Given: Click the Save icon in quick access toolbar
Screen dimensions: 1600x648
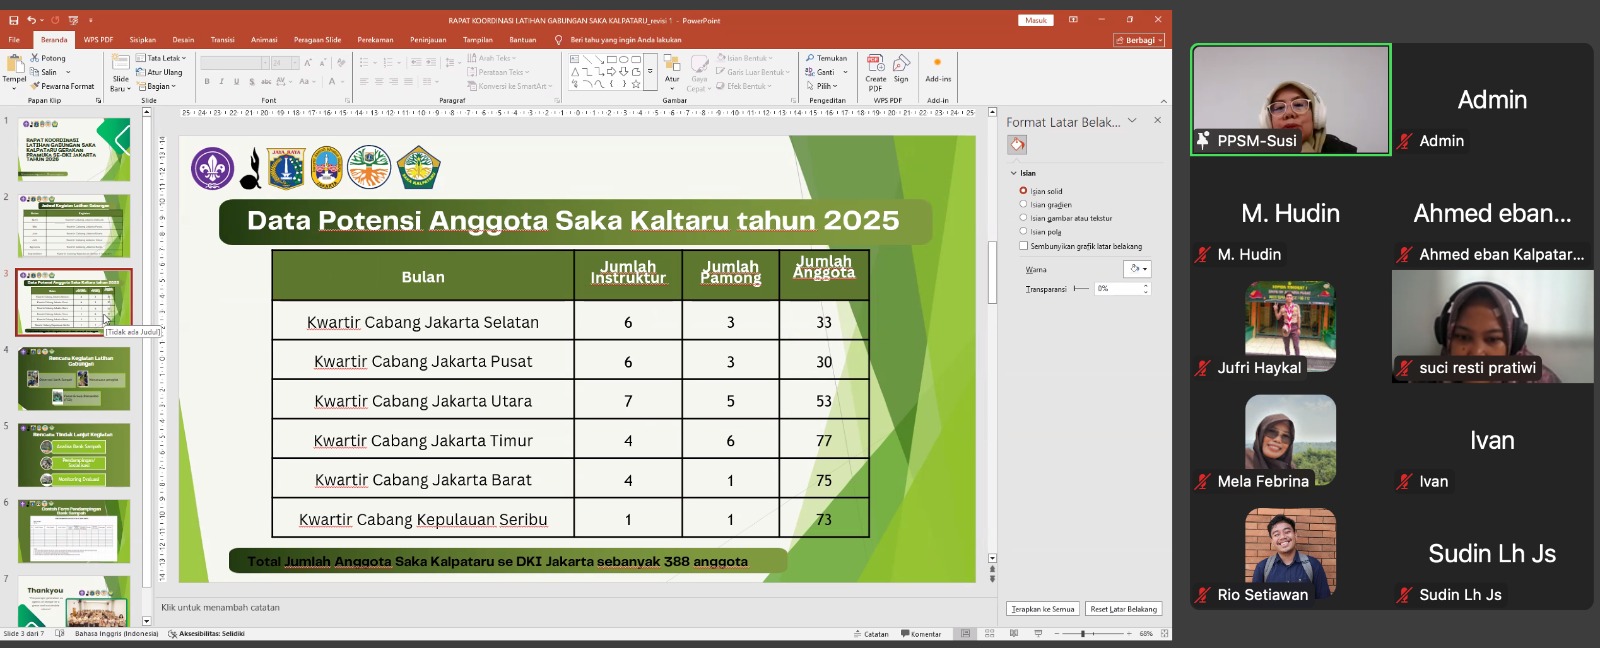Looking at the screenshot, I should click(12, 20).
